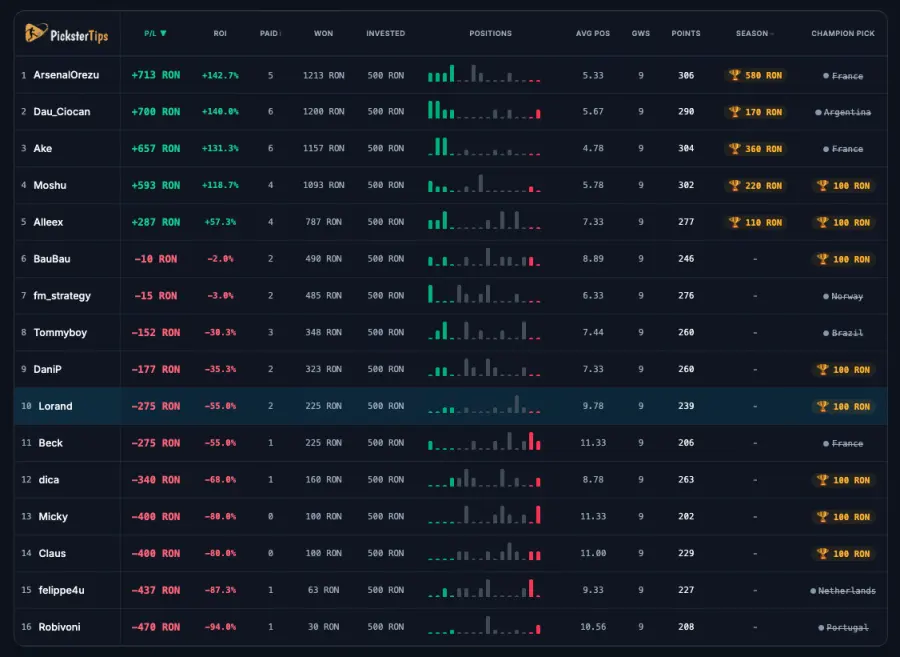Click Moshu's 100 RON champion pick trophy

click(x=843, y=185)
